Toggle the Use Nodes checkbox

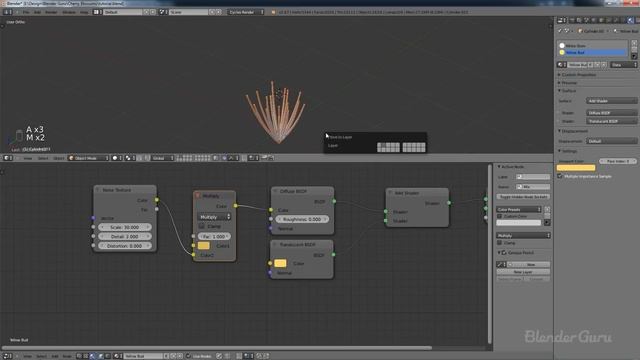coord(189,356)
